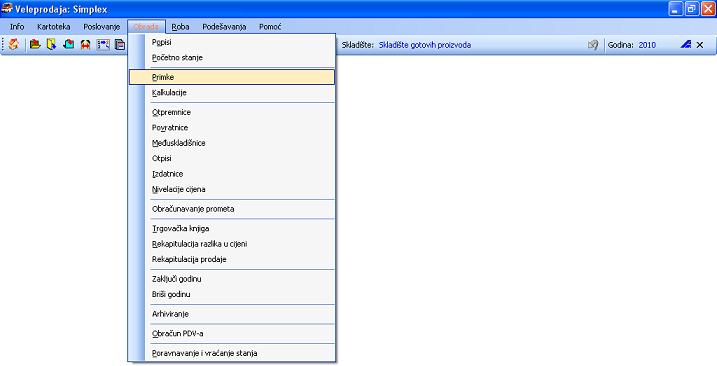The width and height of the screenshot is (717, 366).
Task: Click the yellow door exit icon
Action: pos(52,44)
